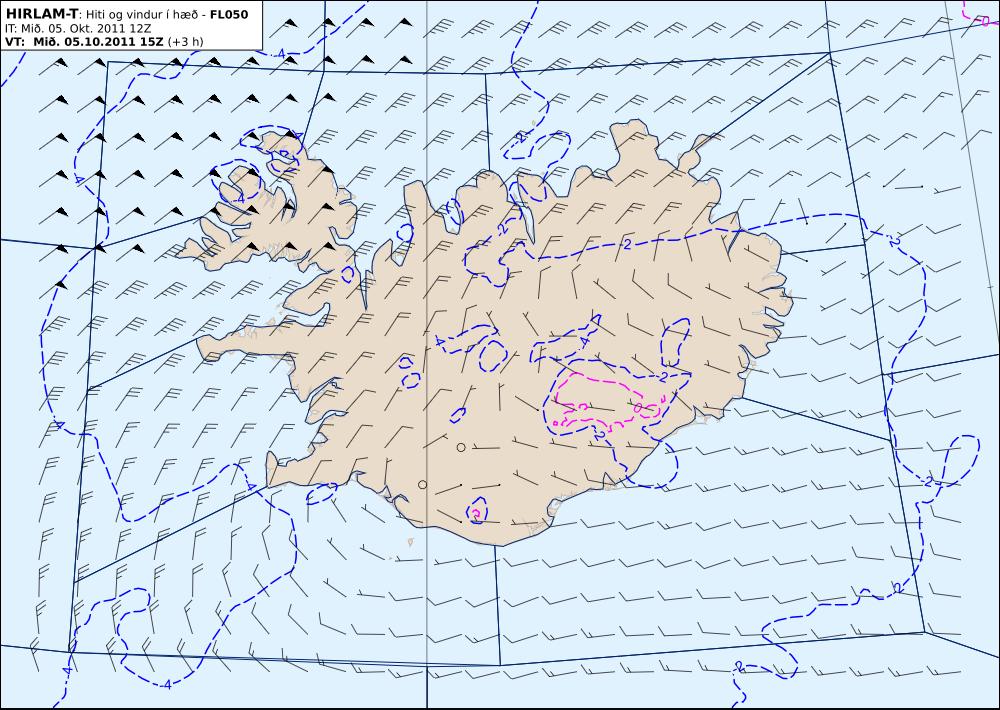
Task: Click the "IT: Mið. 05. Okt. 2011 12Z" line
Action: pyautogui.click(x=78, y=28)
